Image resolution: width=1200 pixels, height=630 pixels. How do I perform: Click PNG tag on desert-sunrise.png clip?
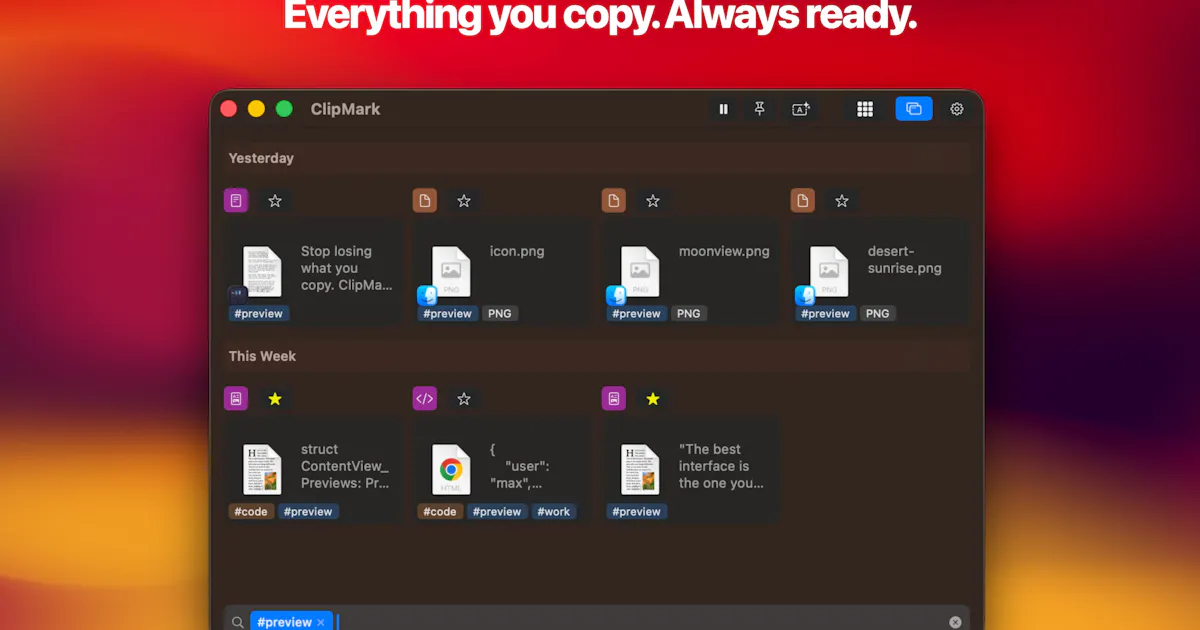tap(877, 313)
